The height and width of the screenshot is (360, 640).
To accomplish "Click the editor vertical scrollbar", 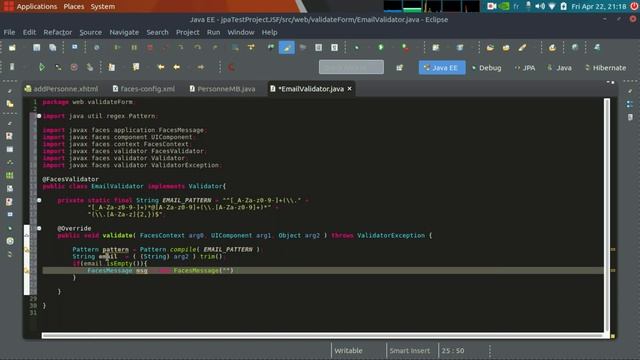I will coord(607,214).
